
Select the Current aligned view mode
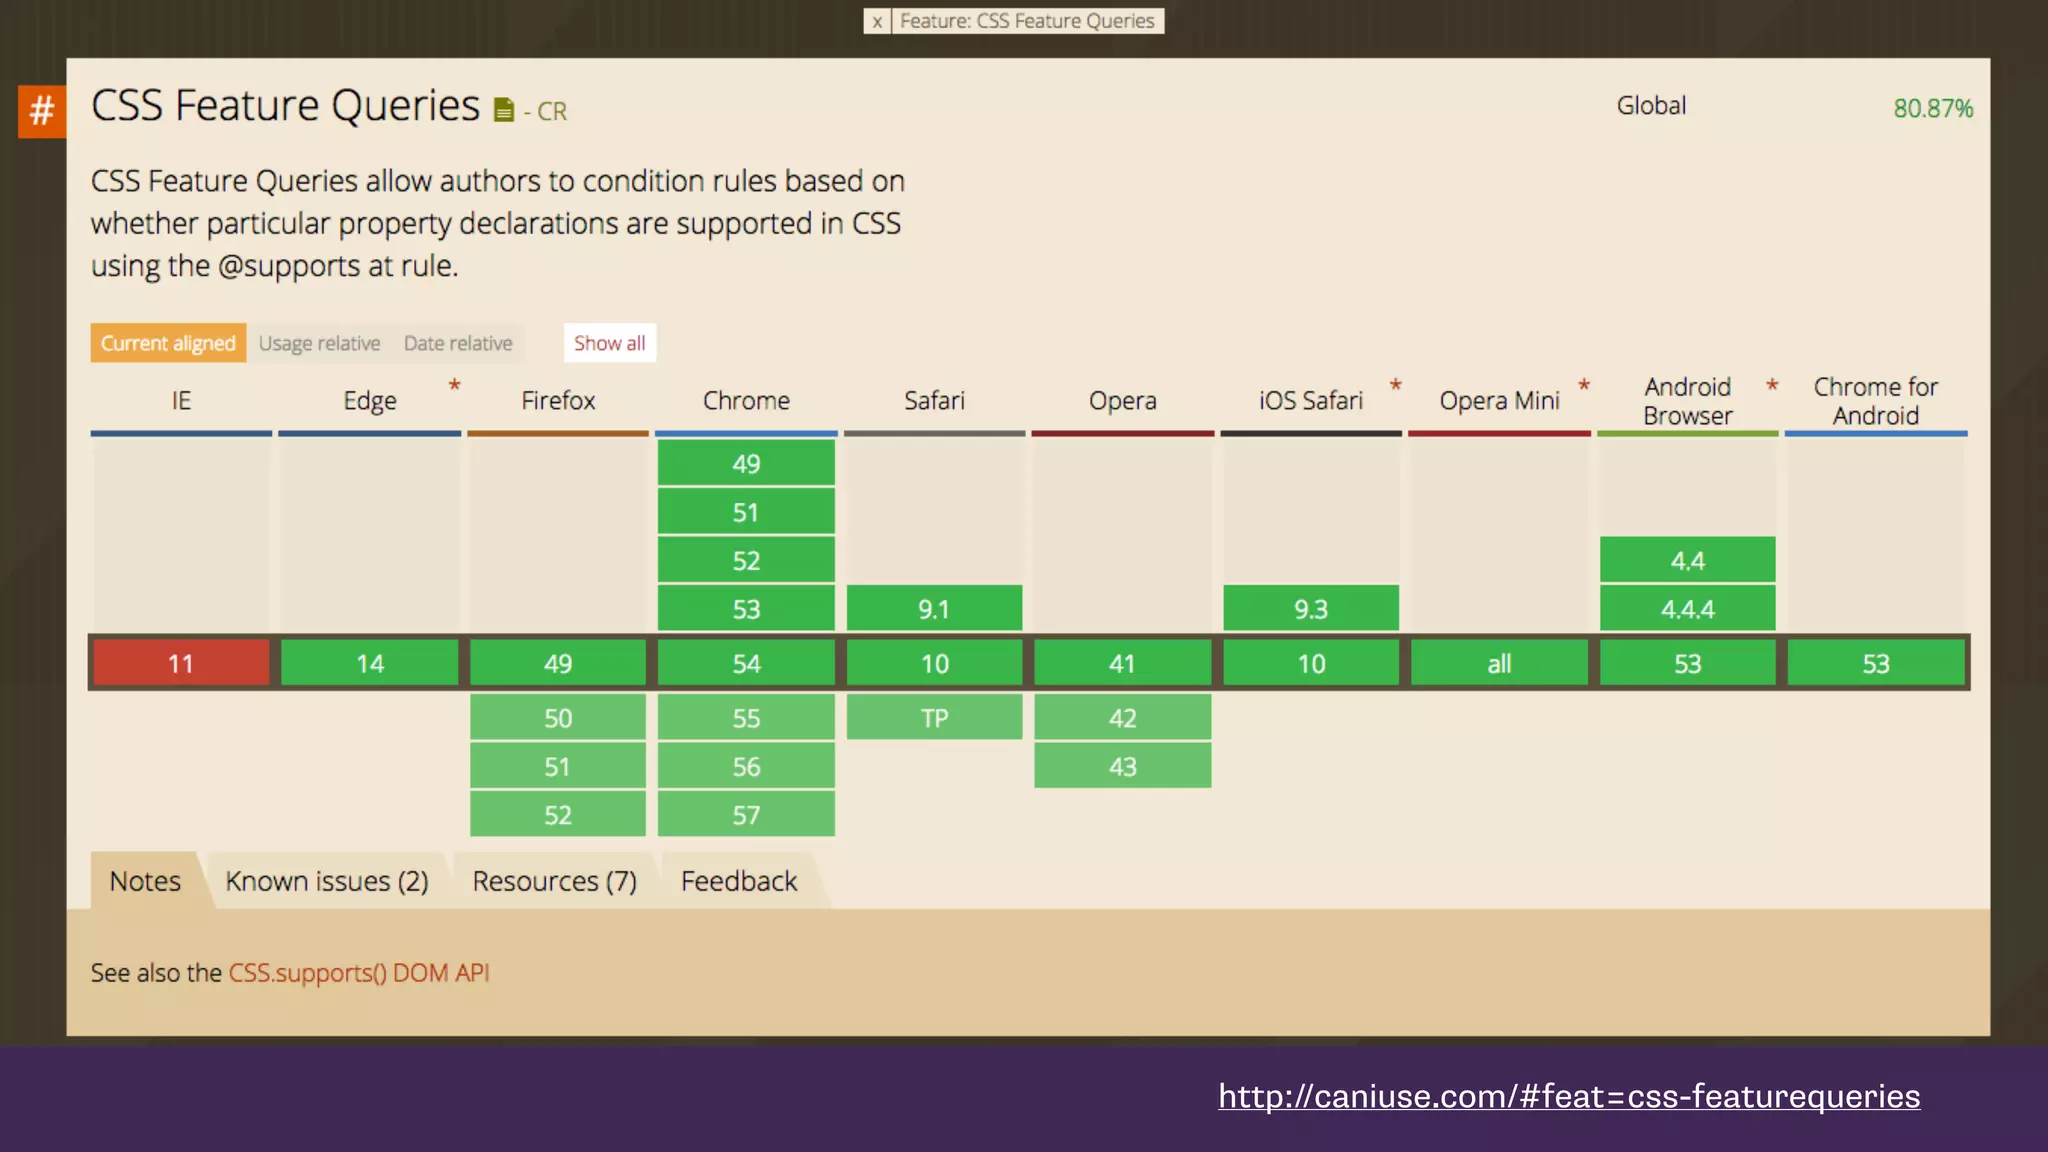click(168, 343)
